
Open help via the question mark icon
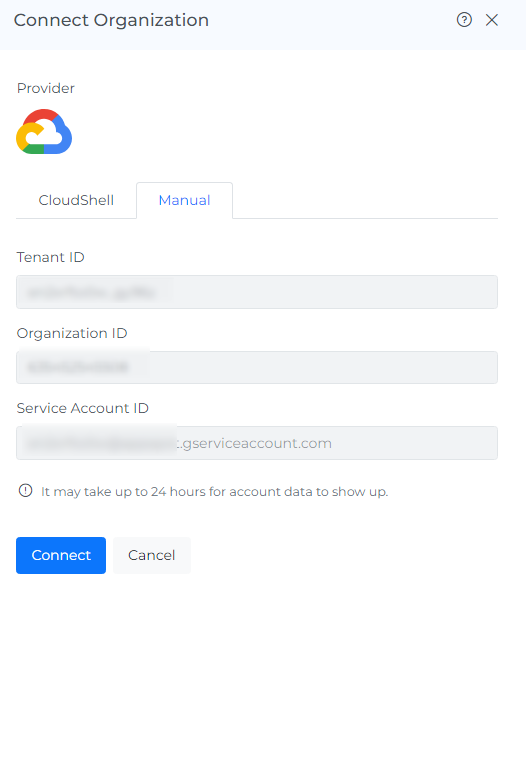[x=464, y=20]
